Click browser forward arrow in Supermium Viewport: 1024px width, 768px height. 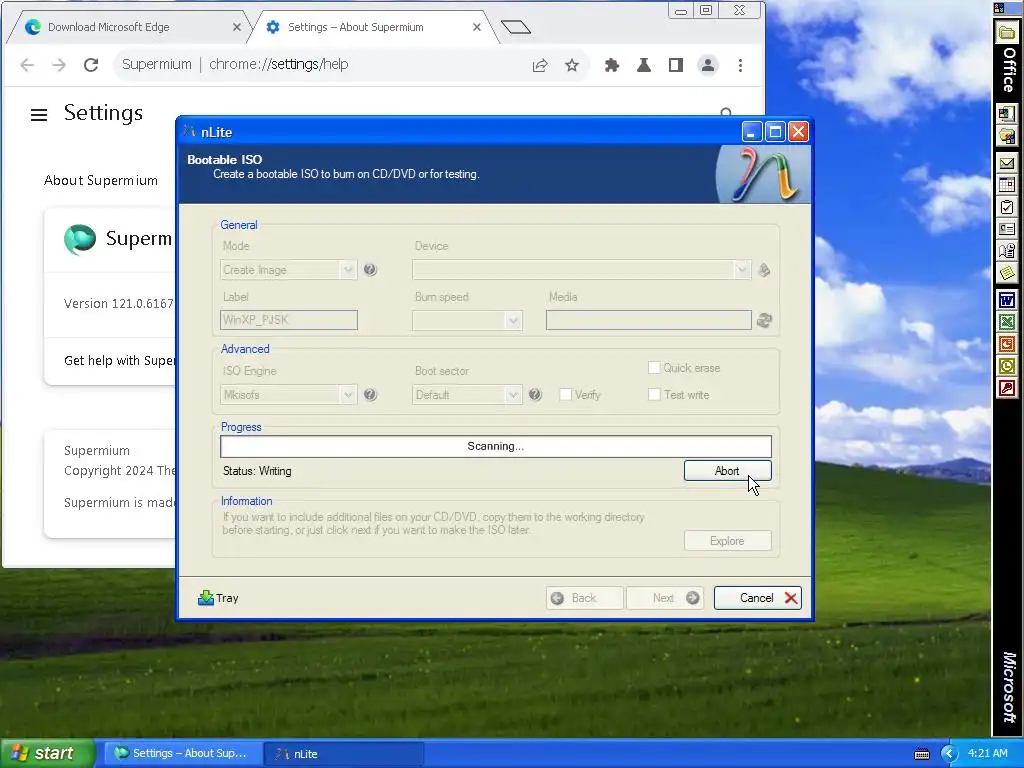tap(59, 65)
